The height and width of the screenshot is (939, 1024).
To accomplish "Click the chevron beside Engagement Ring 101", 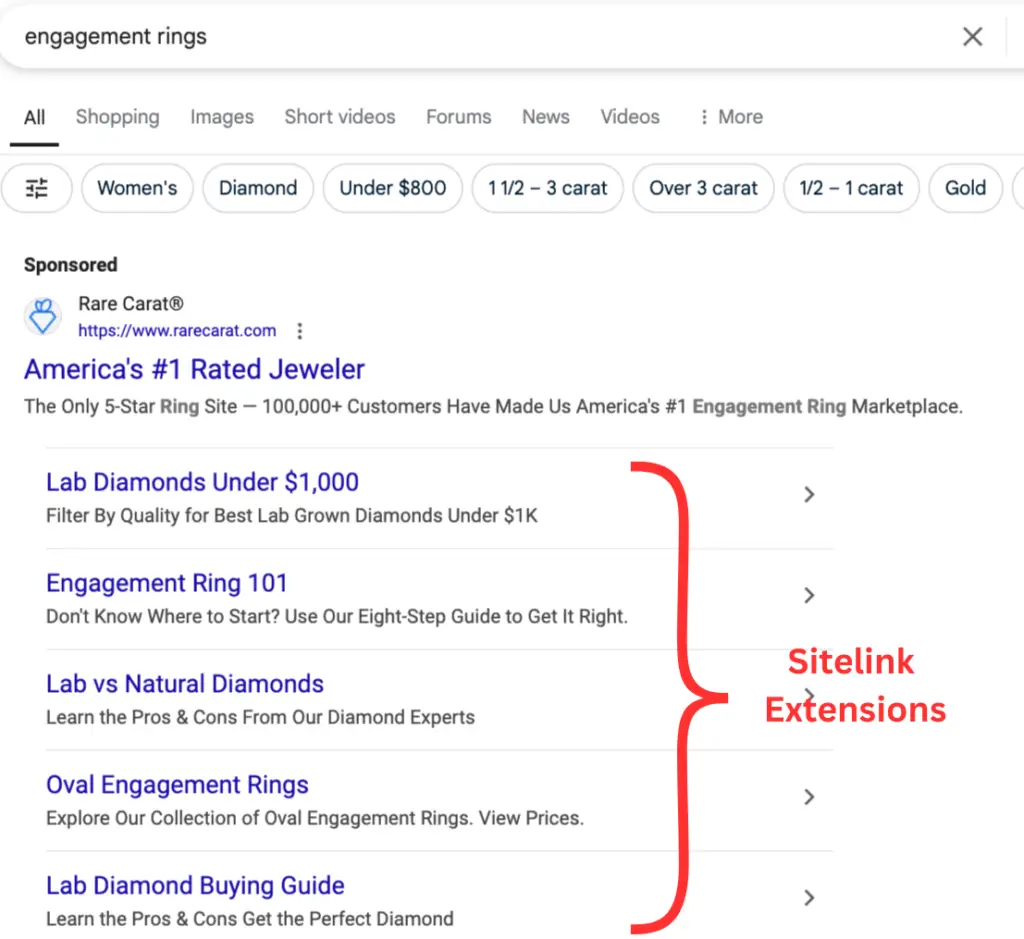I will (808, 595).
